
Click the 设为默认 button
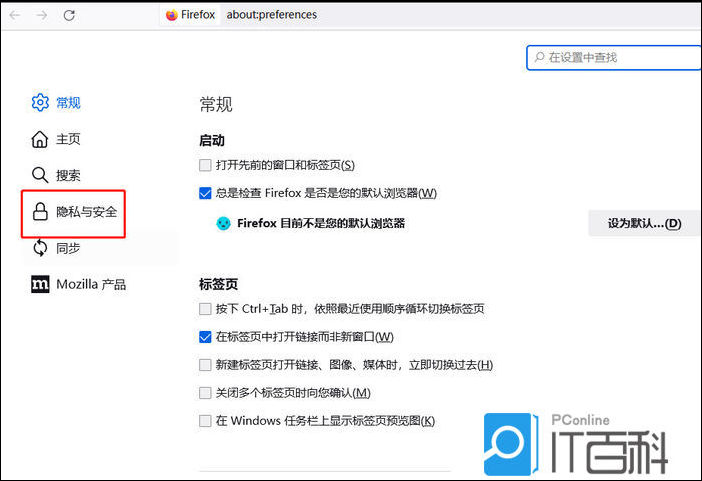pos(644,223)
